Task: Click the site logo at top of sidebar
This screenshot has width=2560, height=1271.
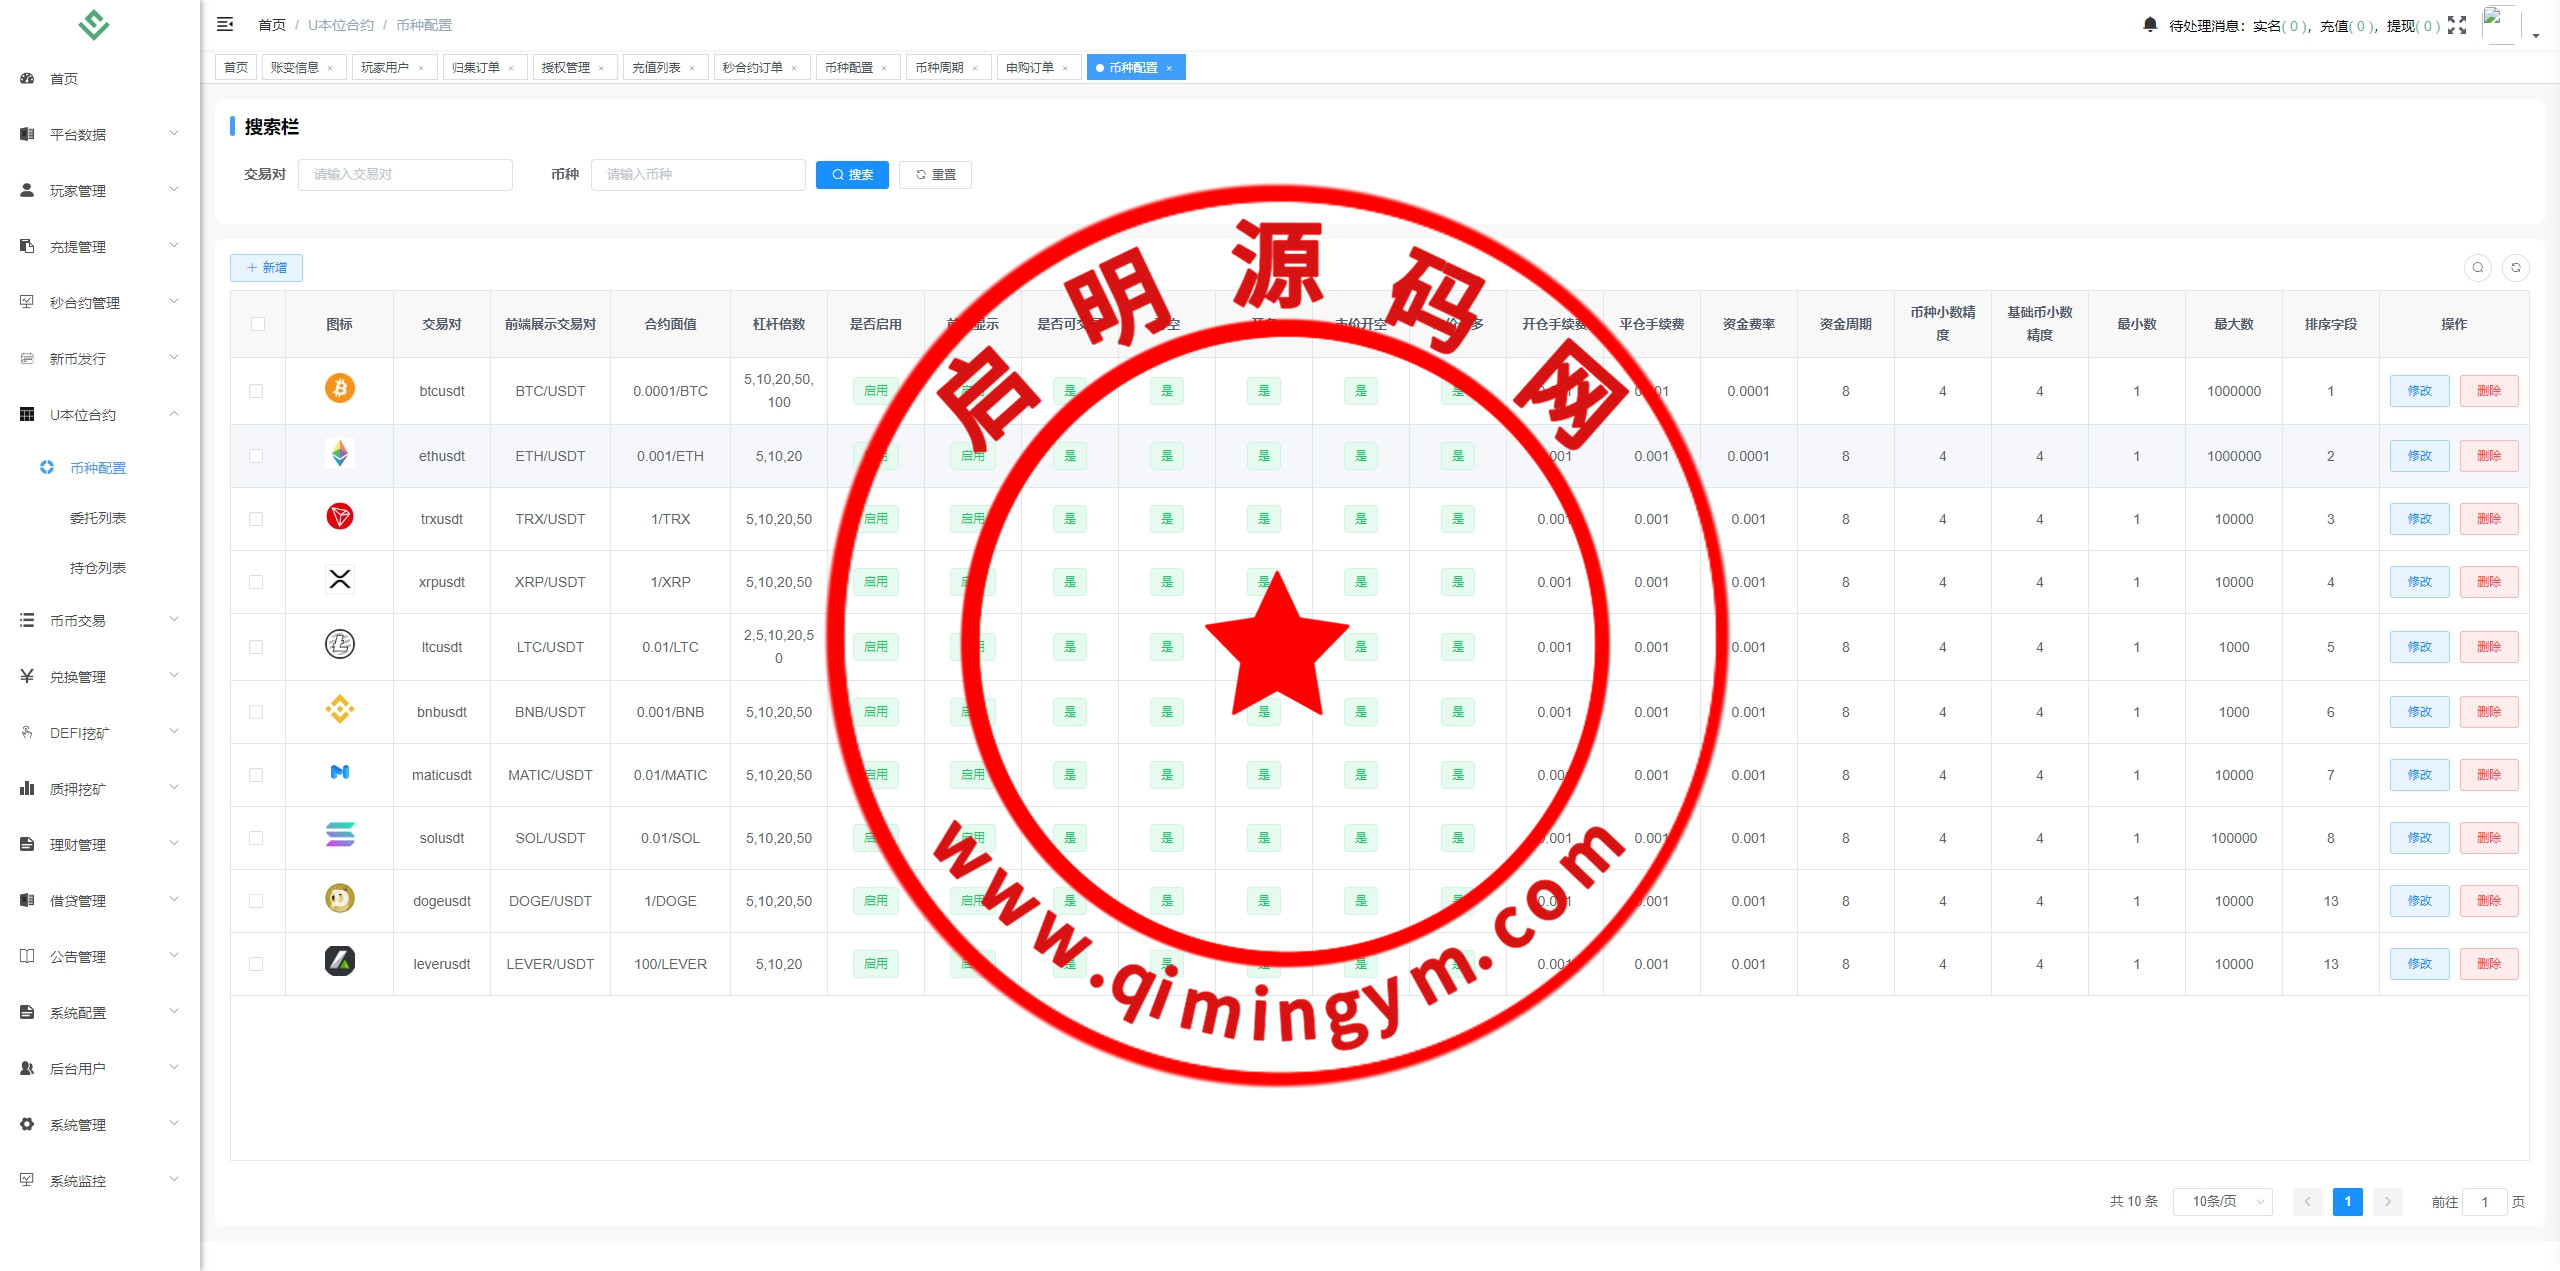Action: [x=94, y=24]
